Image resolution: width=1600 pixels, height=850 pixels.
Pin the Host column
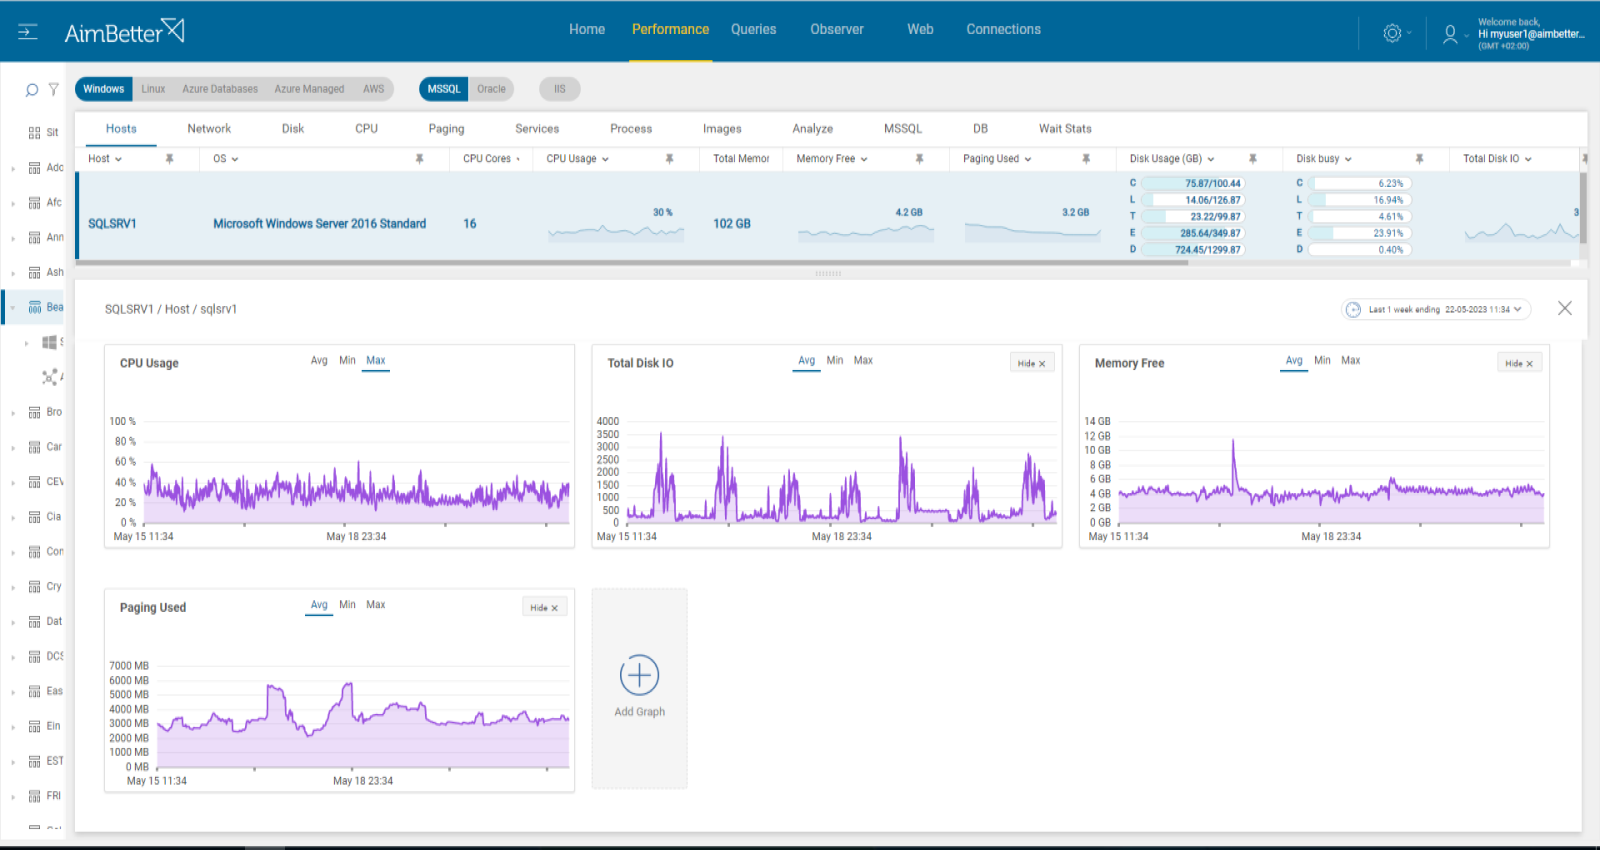[x=170, y=159]
